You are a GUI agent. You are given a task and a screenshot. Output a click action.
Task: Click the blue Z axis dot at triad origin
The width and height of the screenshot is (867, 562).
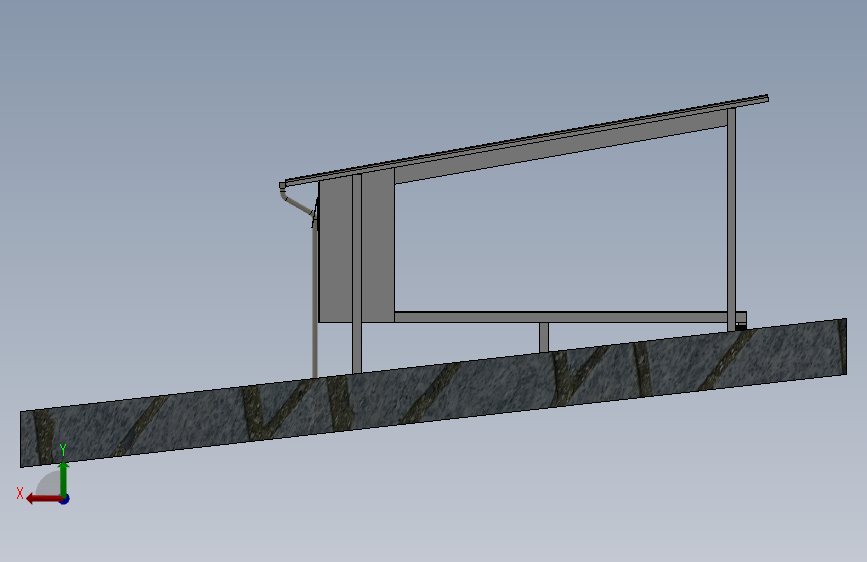[65, 499]
